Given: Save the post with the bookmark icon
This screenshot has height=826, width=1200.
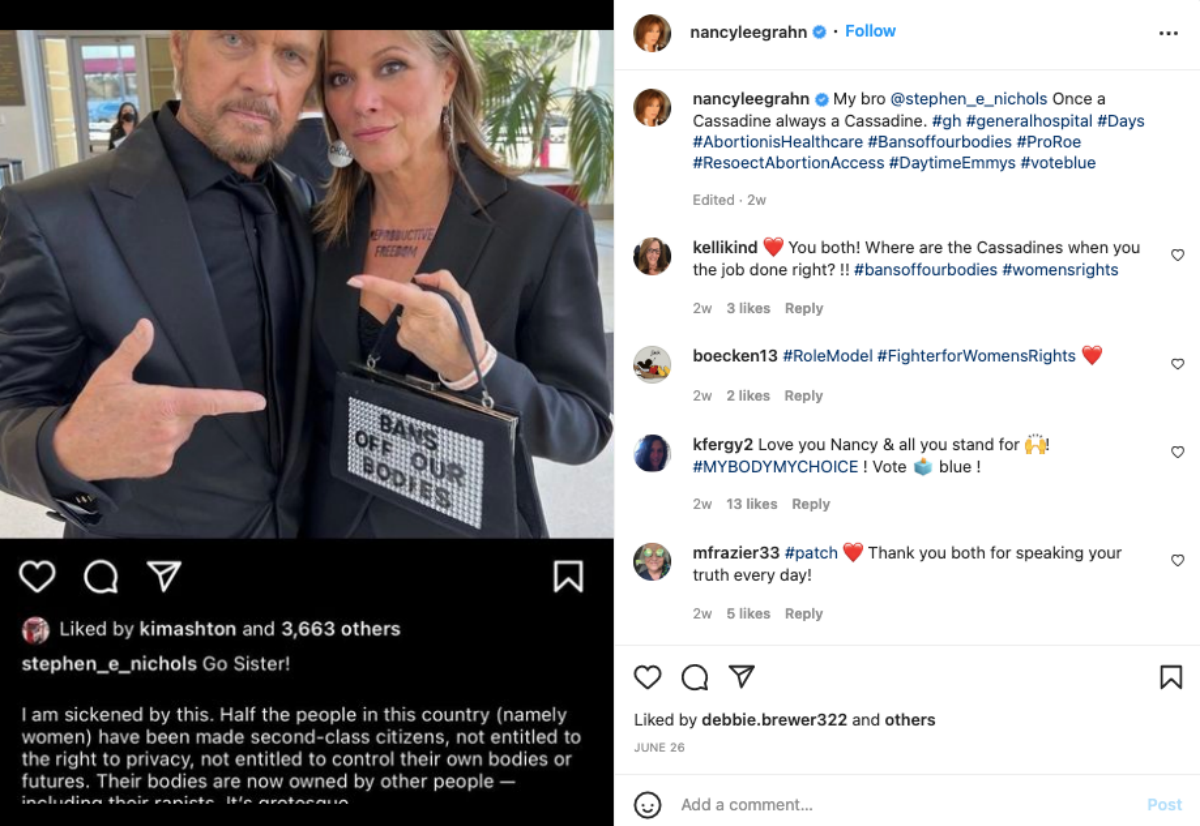Looking at the screenshot, I should [570, 576].
